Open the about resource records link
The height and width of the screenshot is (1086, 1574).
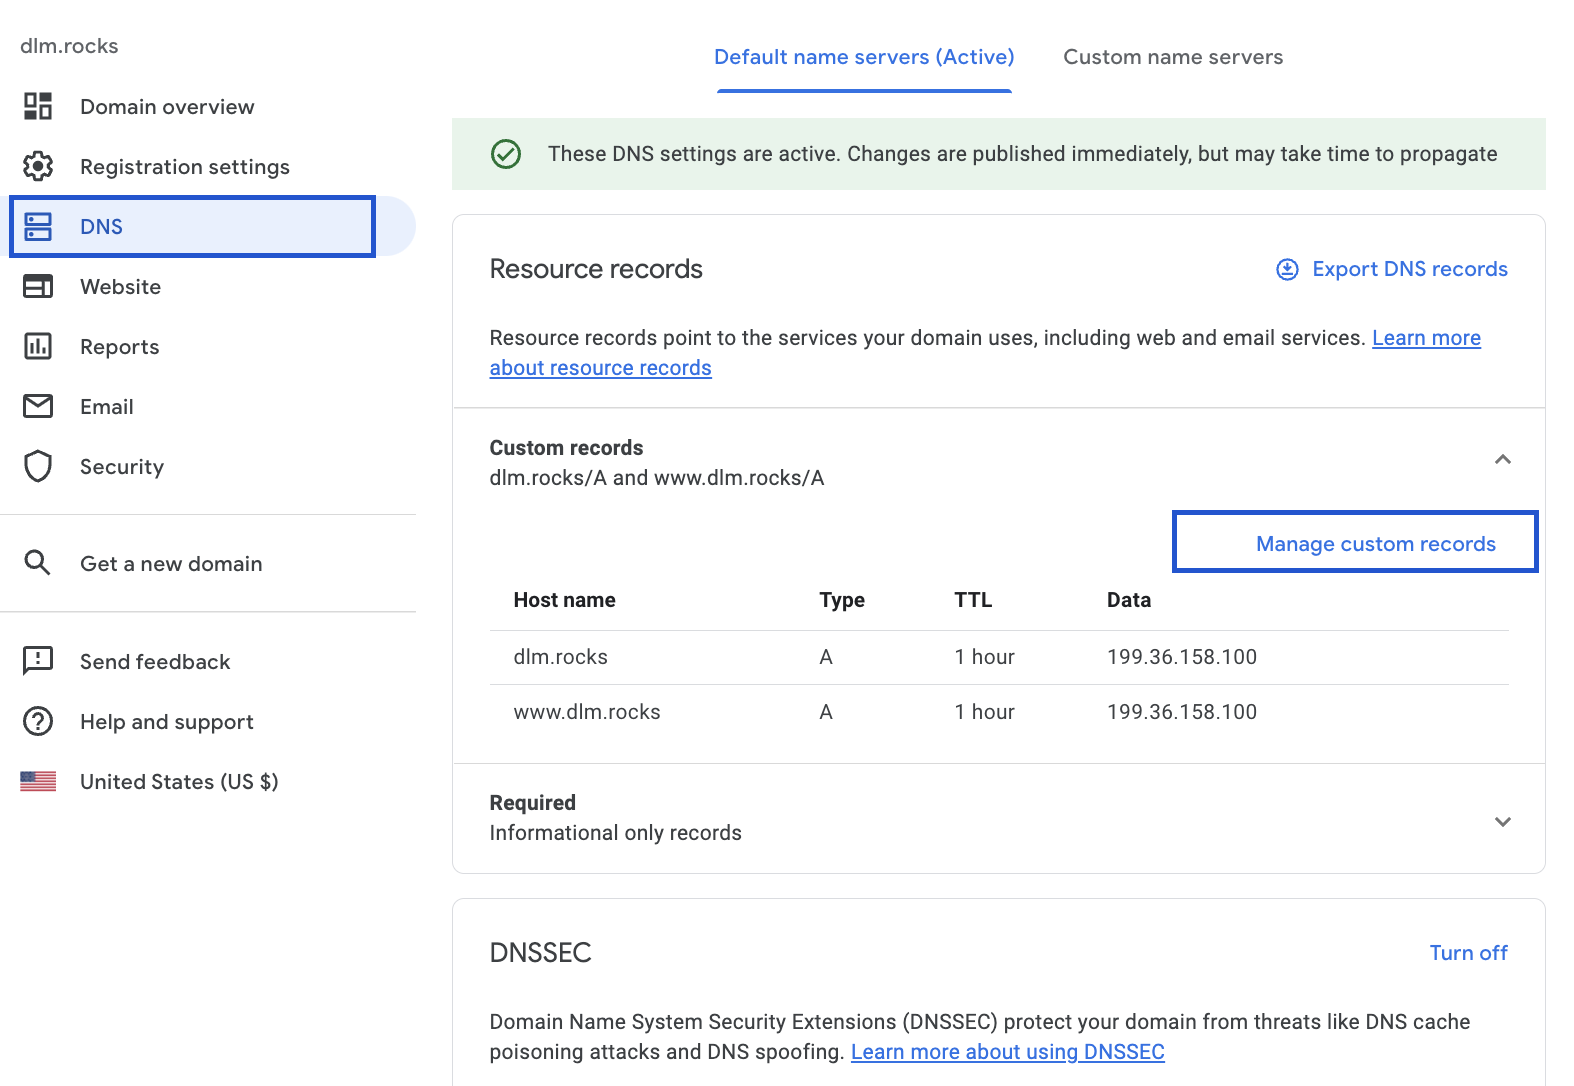[x=600, y=368]
